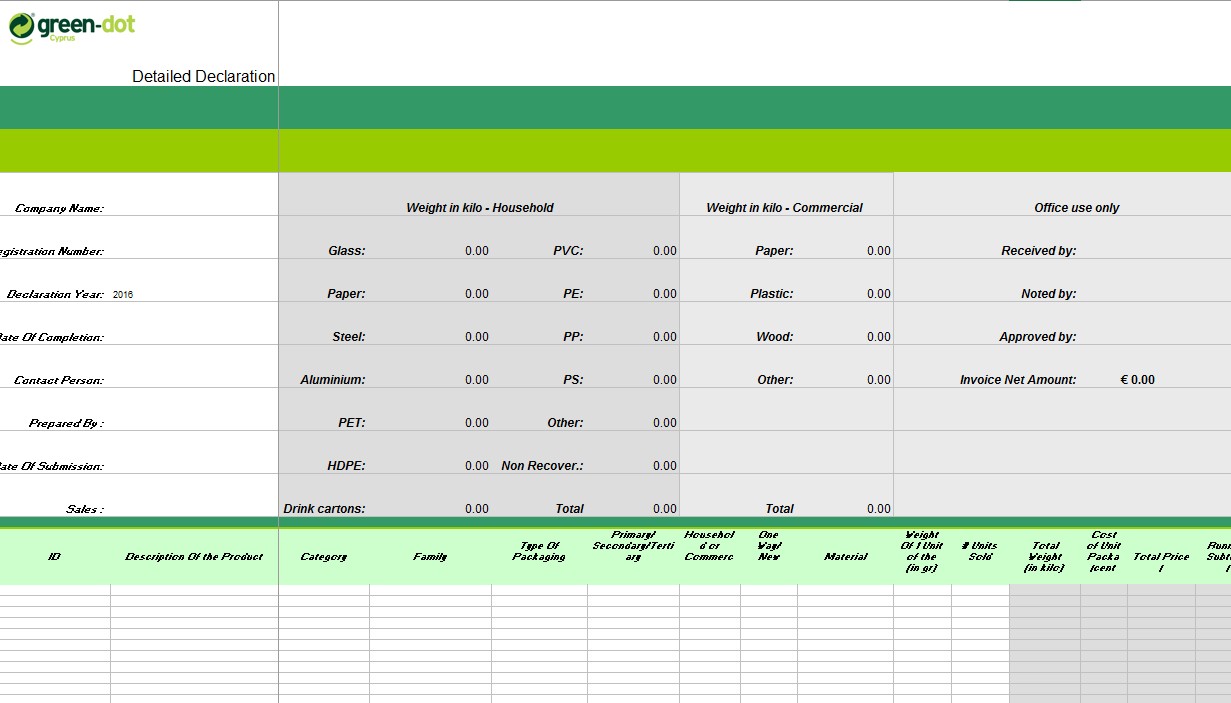Click the One Way/New column header
Image resolution: width=1231 pixels, height=703 pixels.
tap(769, 546)
